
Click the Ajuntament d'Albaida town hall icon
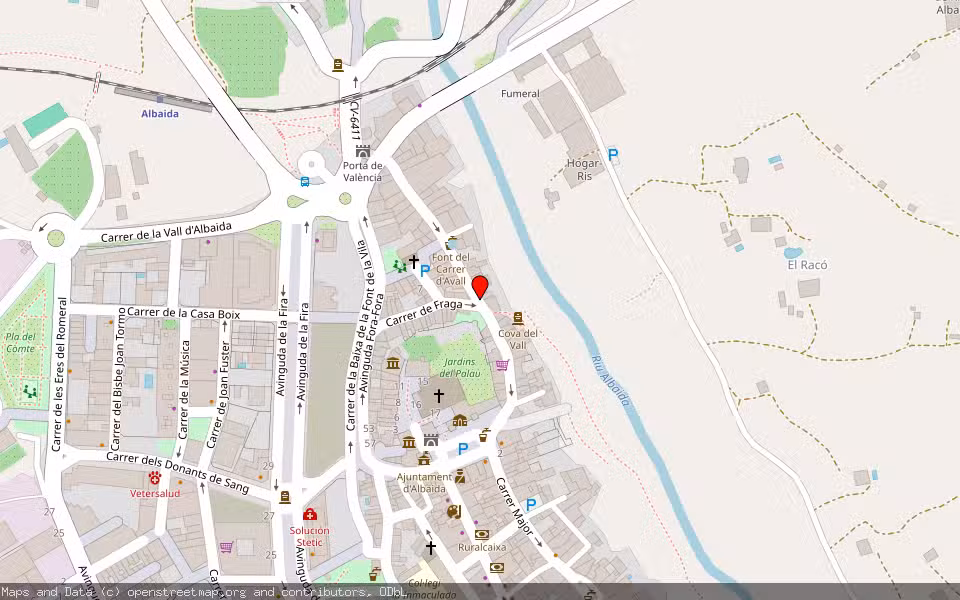click(425, 459)
